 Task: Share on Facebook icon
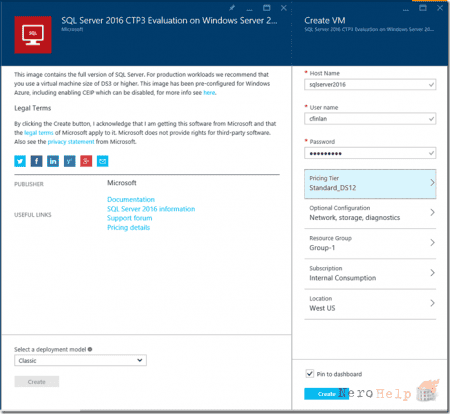coord(36,161)
